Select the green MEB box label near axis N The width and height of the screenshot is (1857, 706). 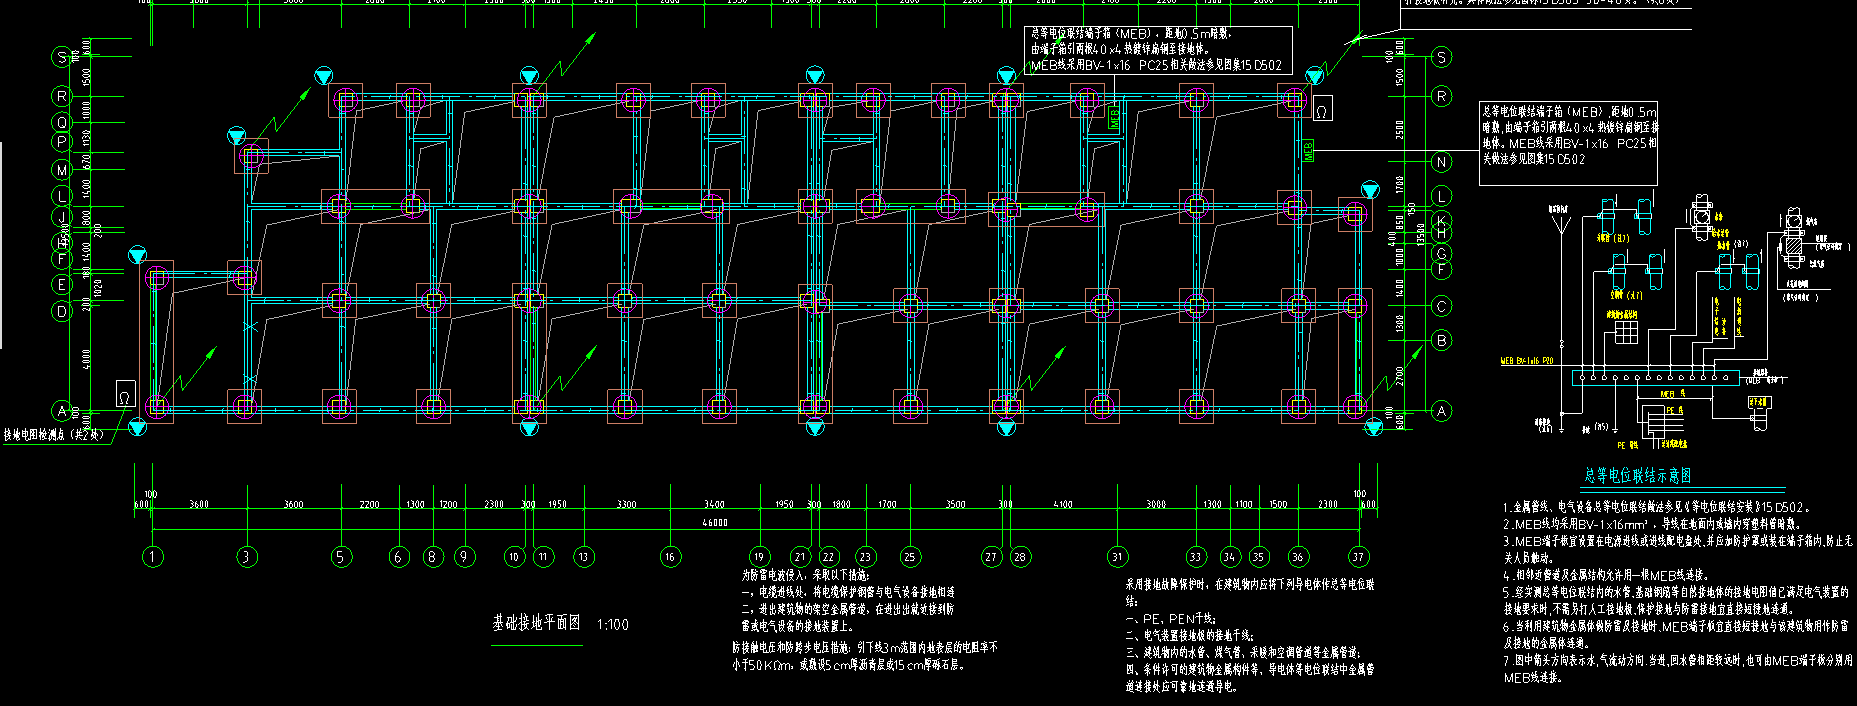(1307, 152)
